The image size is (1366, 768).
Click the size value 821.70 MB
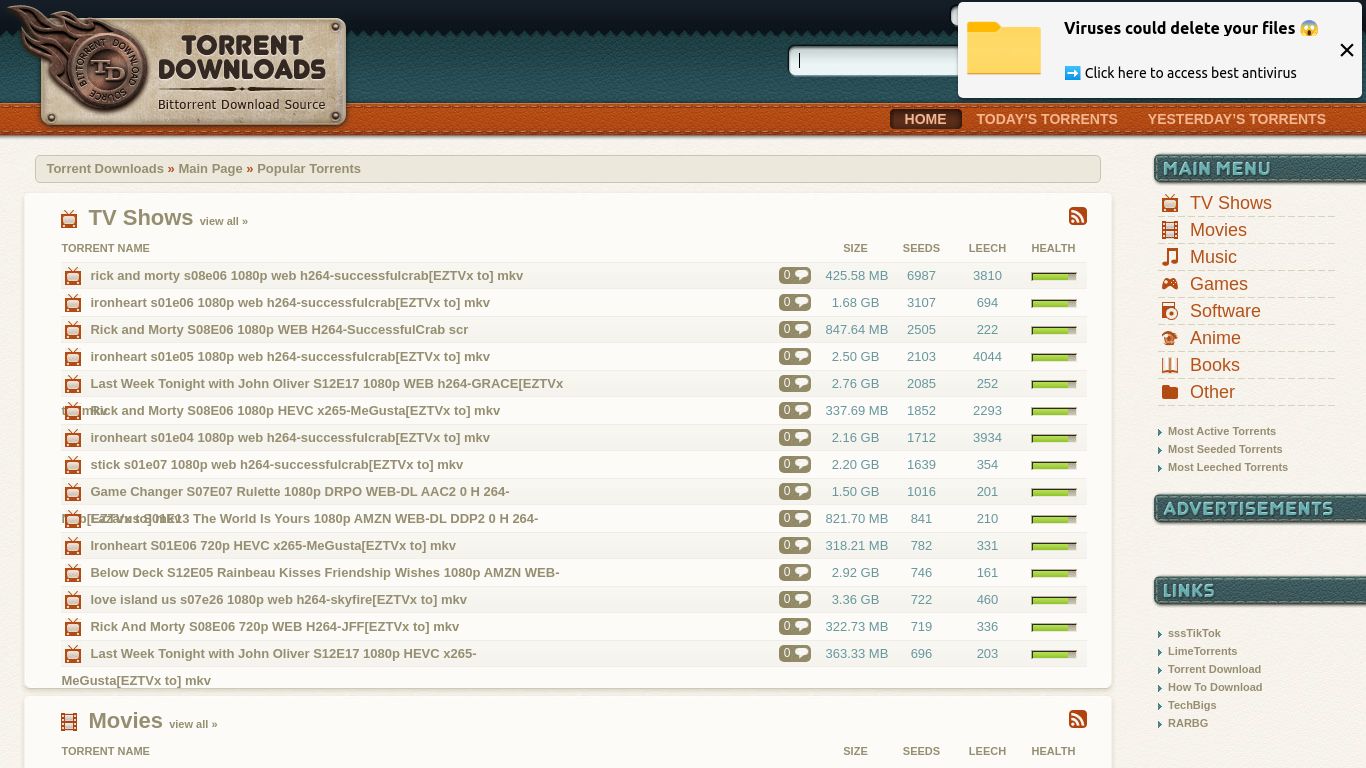coord(856,519)
